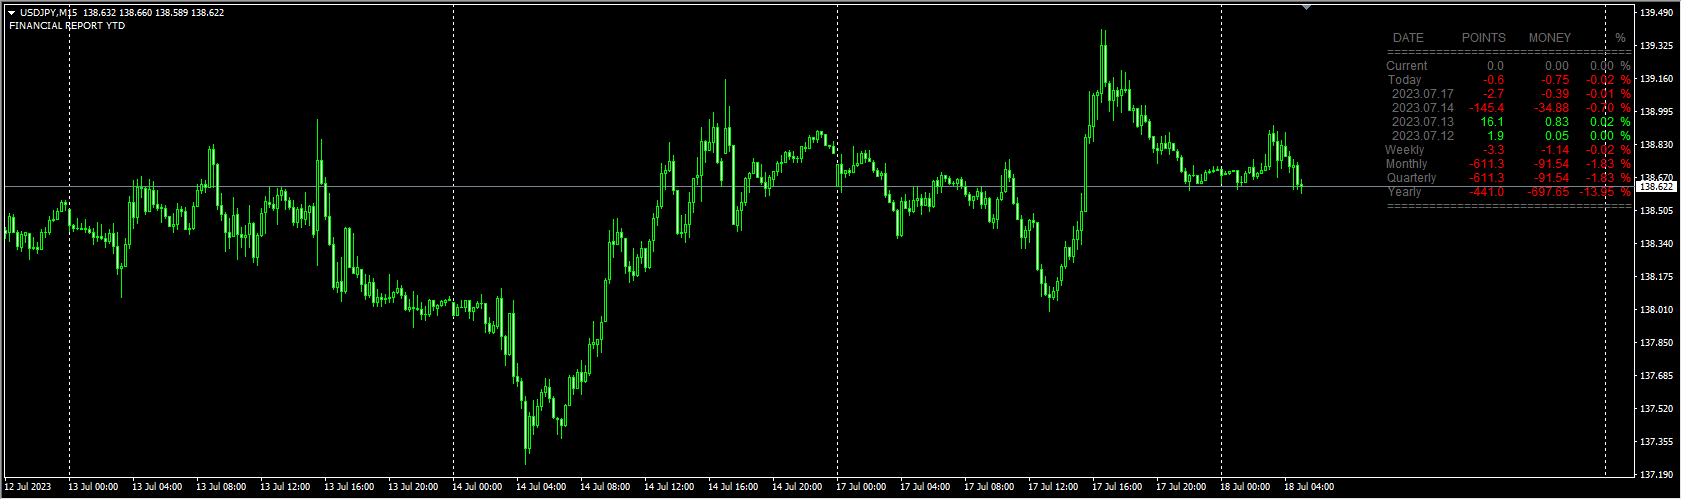Click the 138.505 price scale label
The height and width of the screenshot is (500, 1682).
1657,211
